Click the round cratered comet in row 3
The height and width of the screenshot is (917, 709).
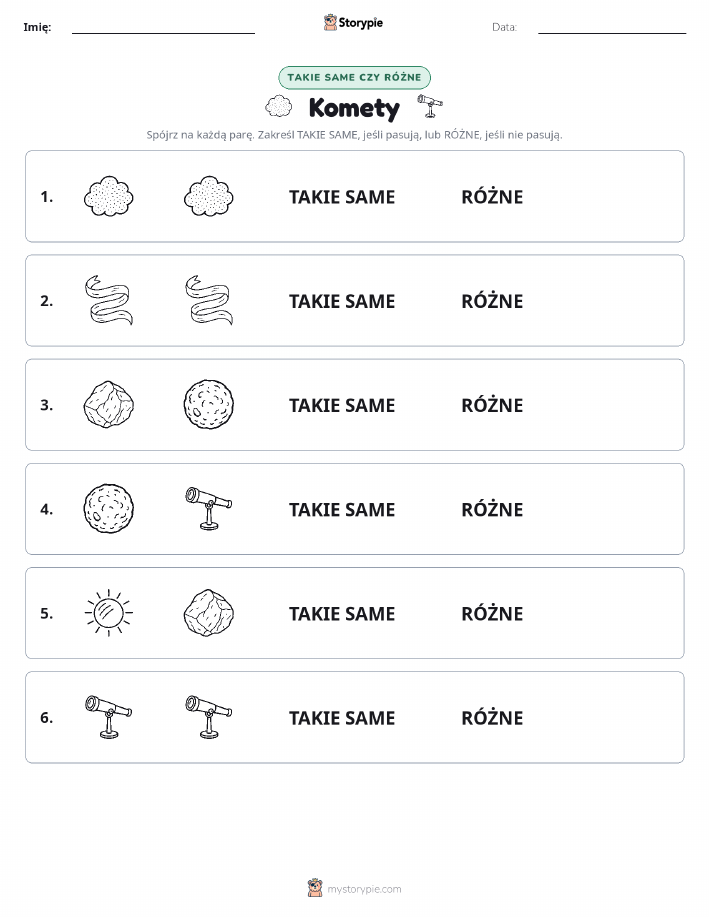pos(209,405)
